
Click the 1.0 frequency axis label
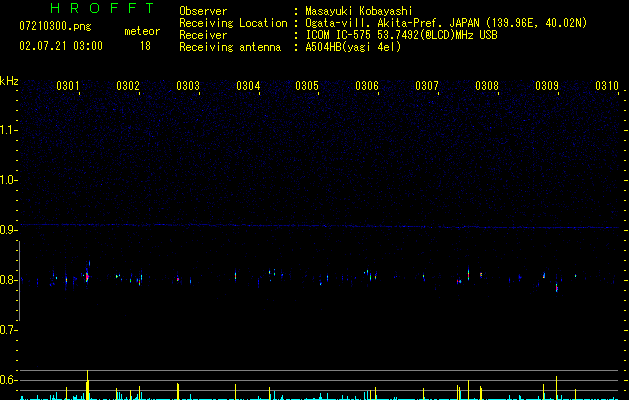coord(8,180)
